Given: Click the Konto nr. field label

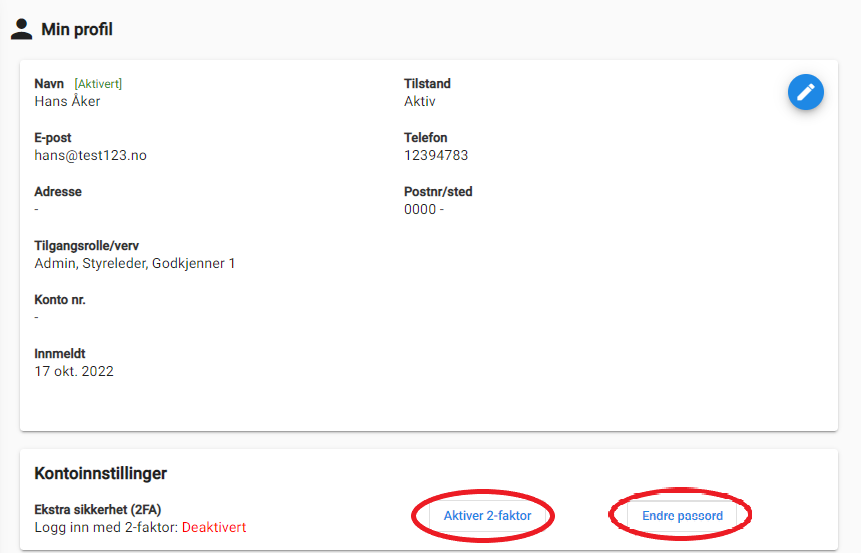Looking at the screenshot, I should tap(60, 300).
